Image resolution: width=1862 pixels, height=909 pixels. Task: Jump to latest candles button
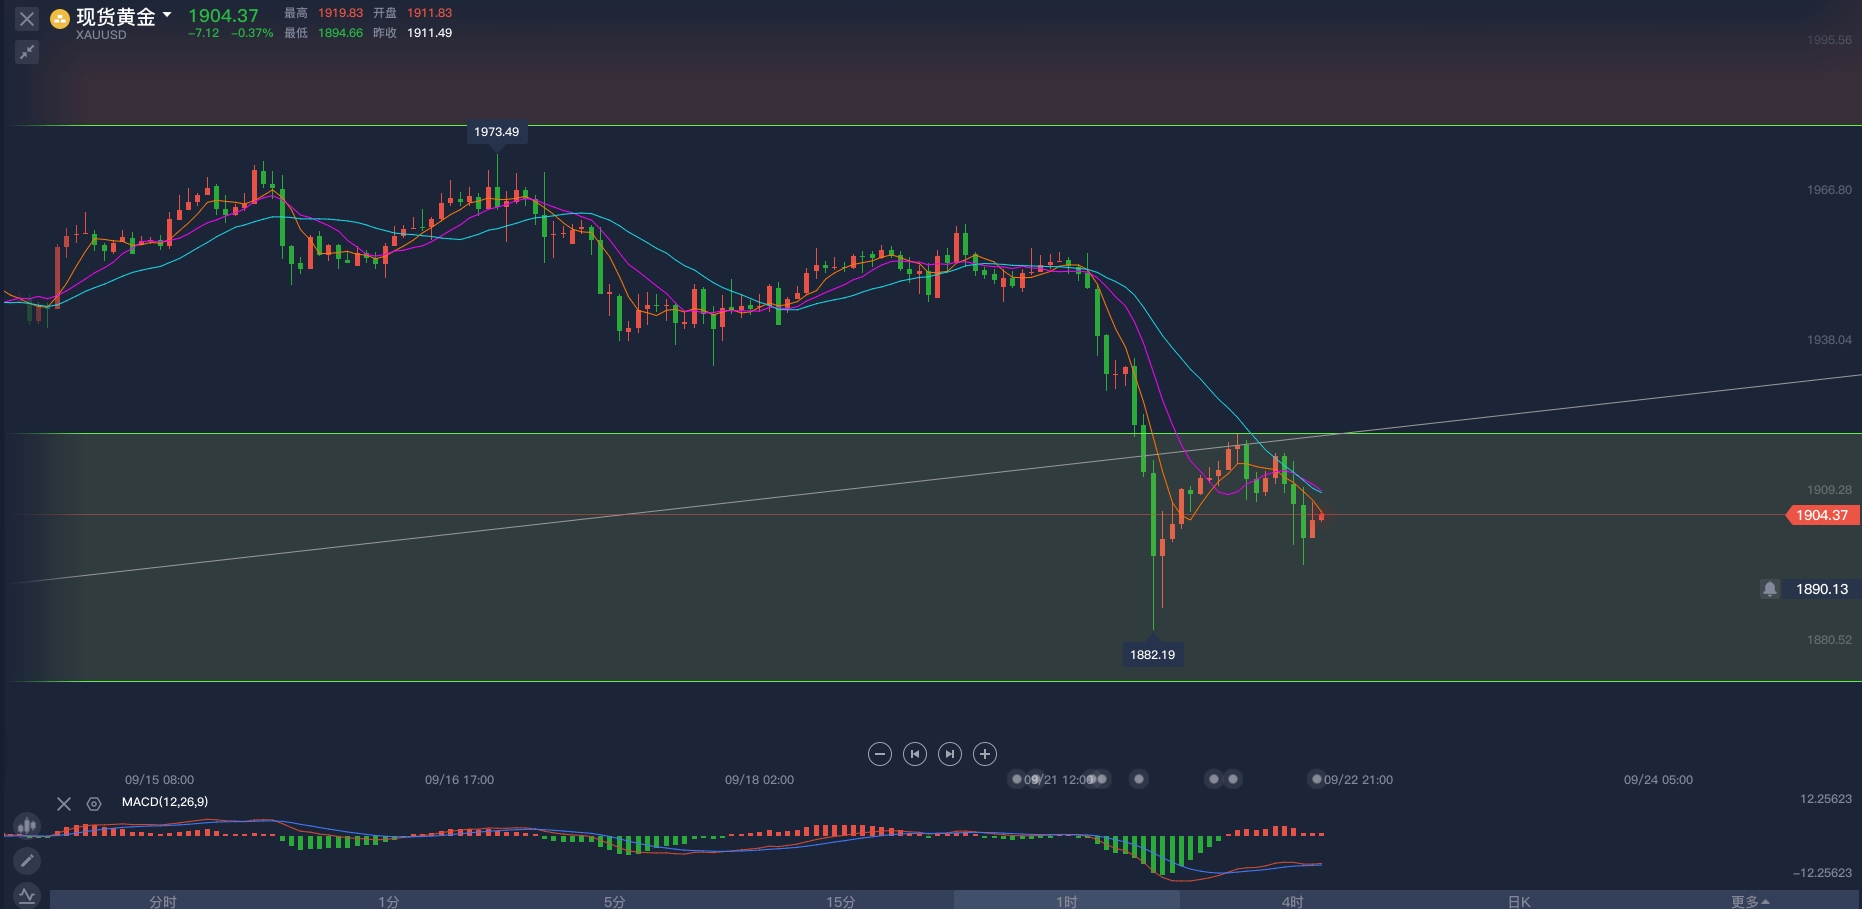point(950,754)
